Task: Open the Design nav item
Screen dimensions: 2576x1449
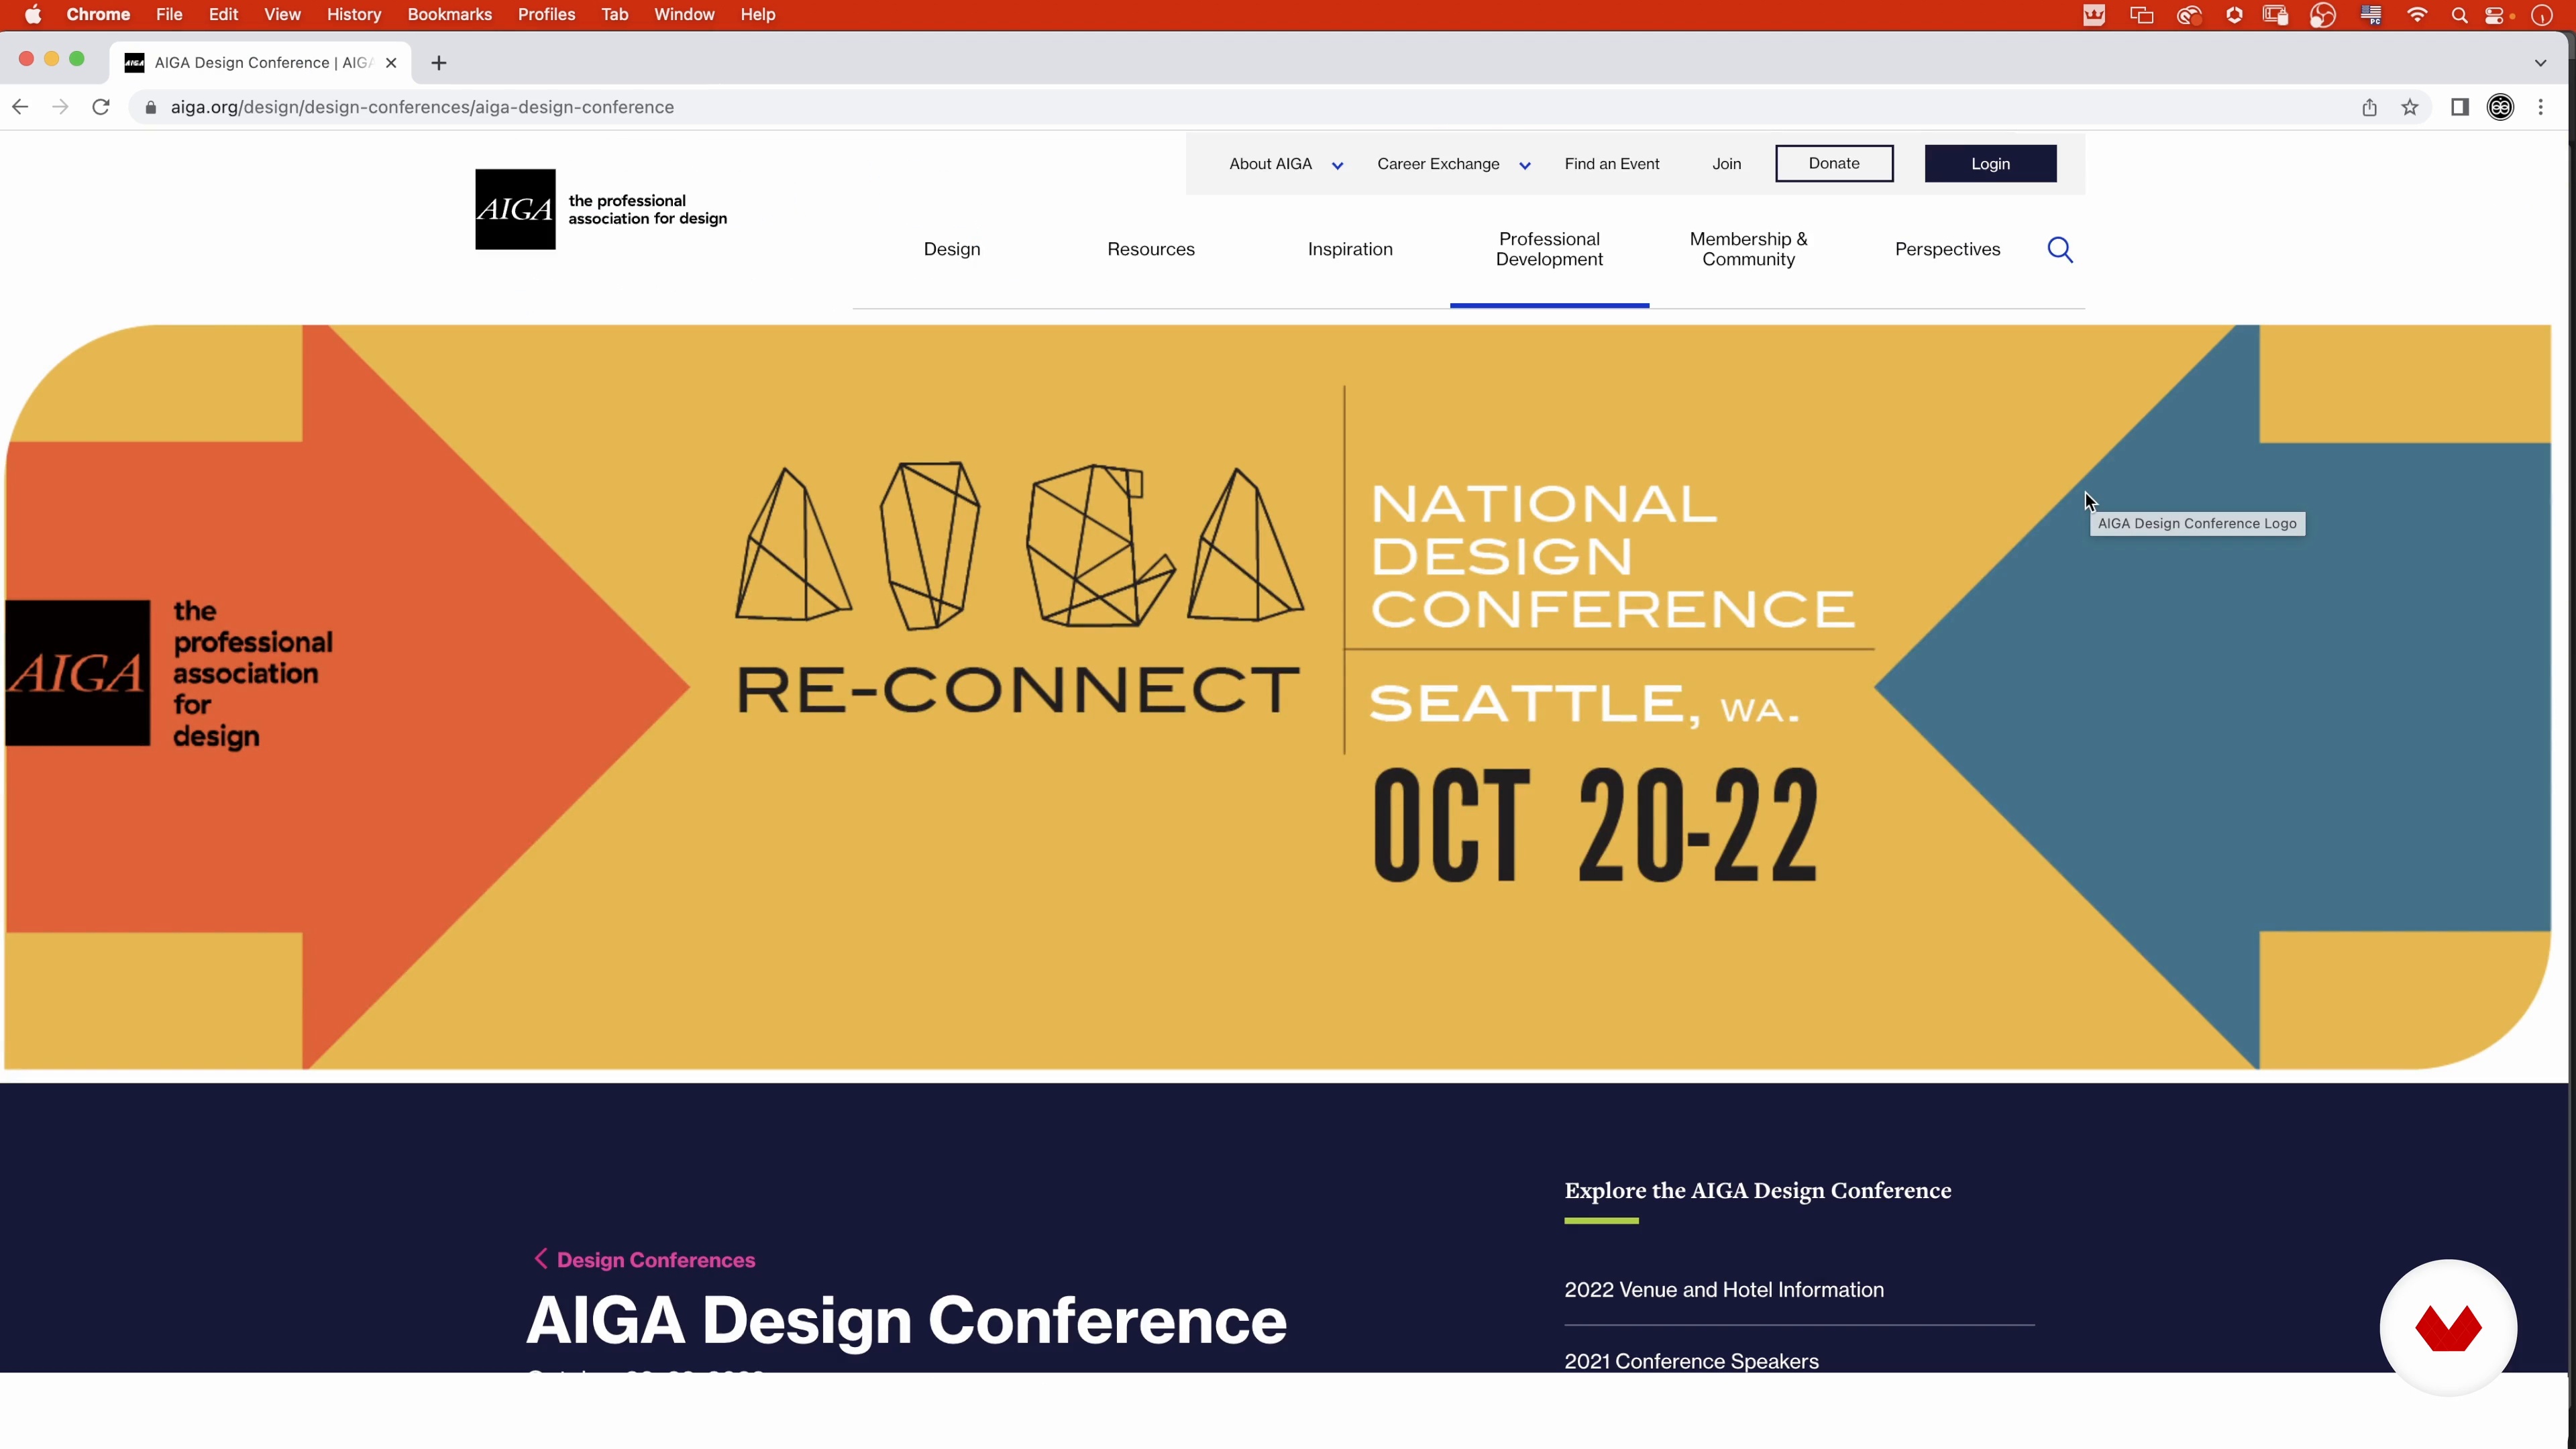Action: pos(951,249)
